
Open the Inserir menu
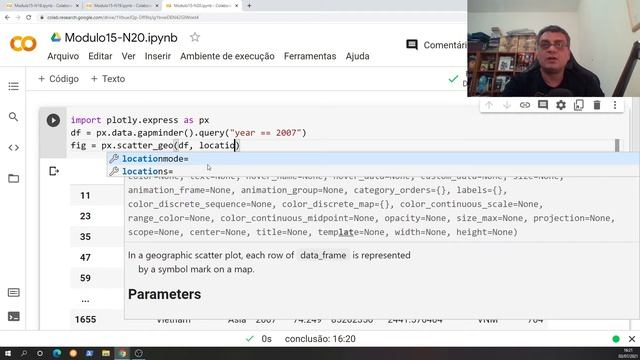click(158, 56)
